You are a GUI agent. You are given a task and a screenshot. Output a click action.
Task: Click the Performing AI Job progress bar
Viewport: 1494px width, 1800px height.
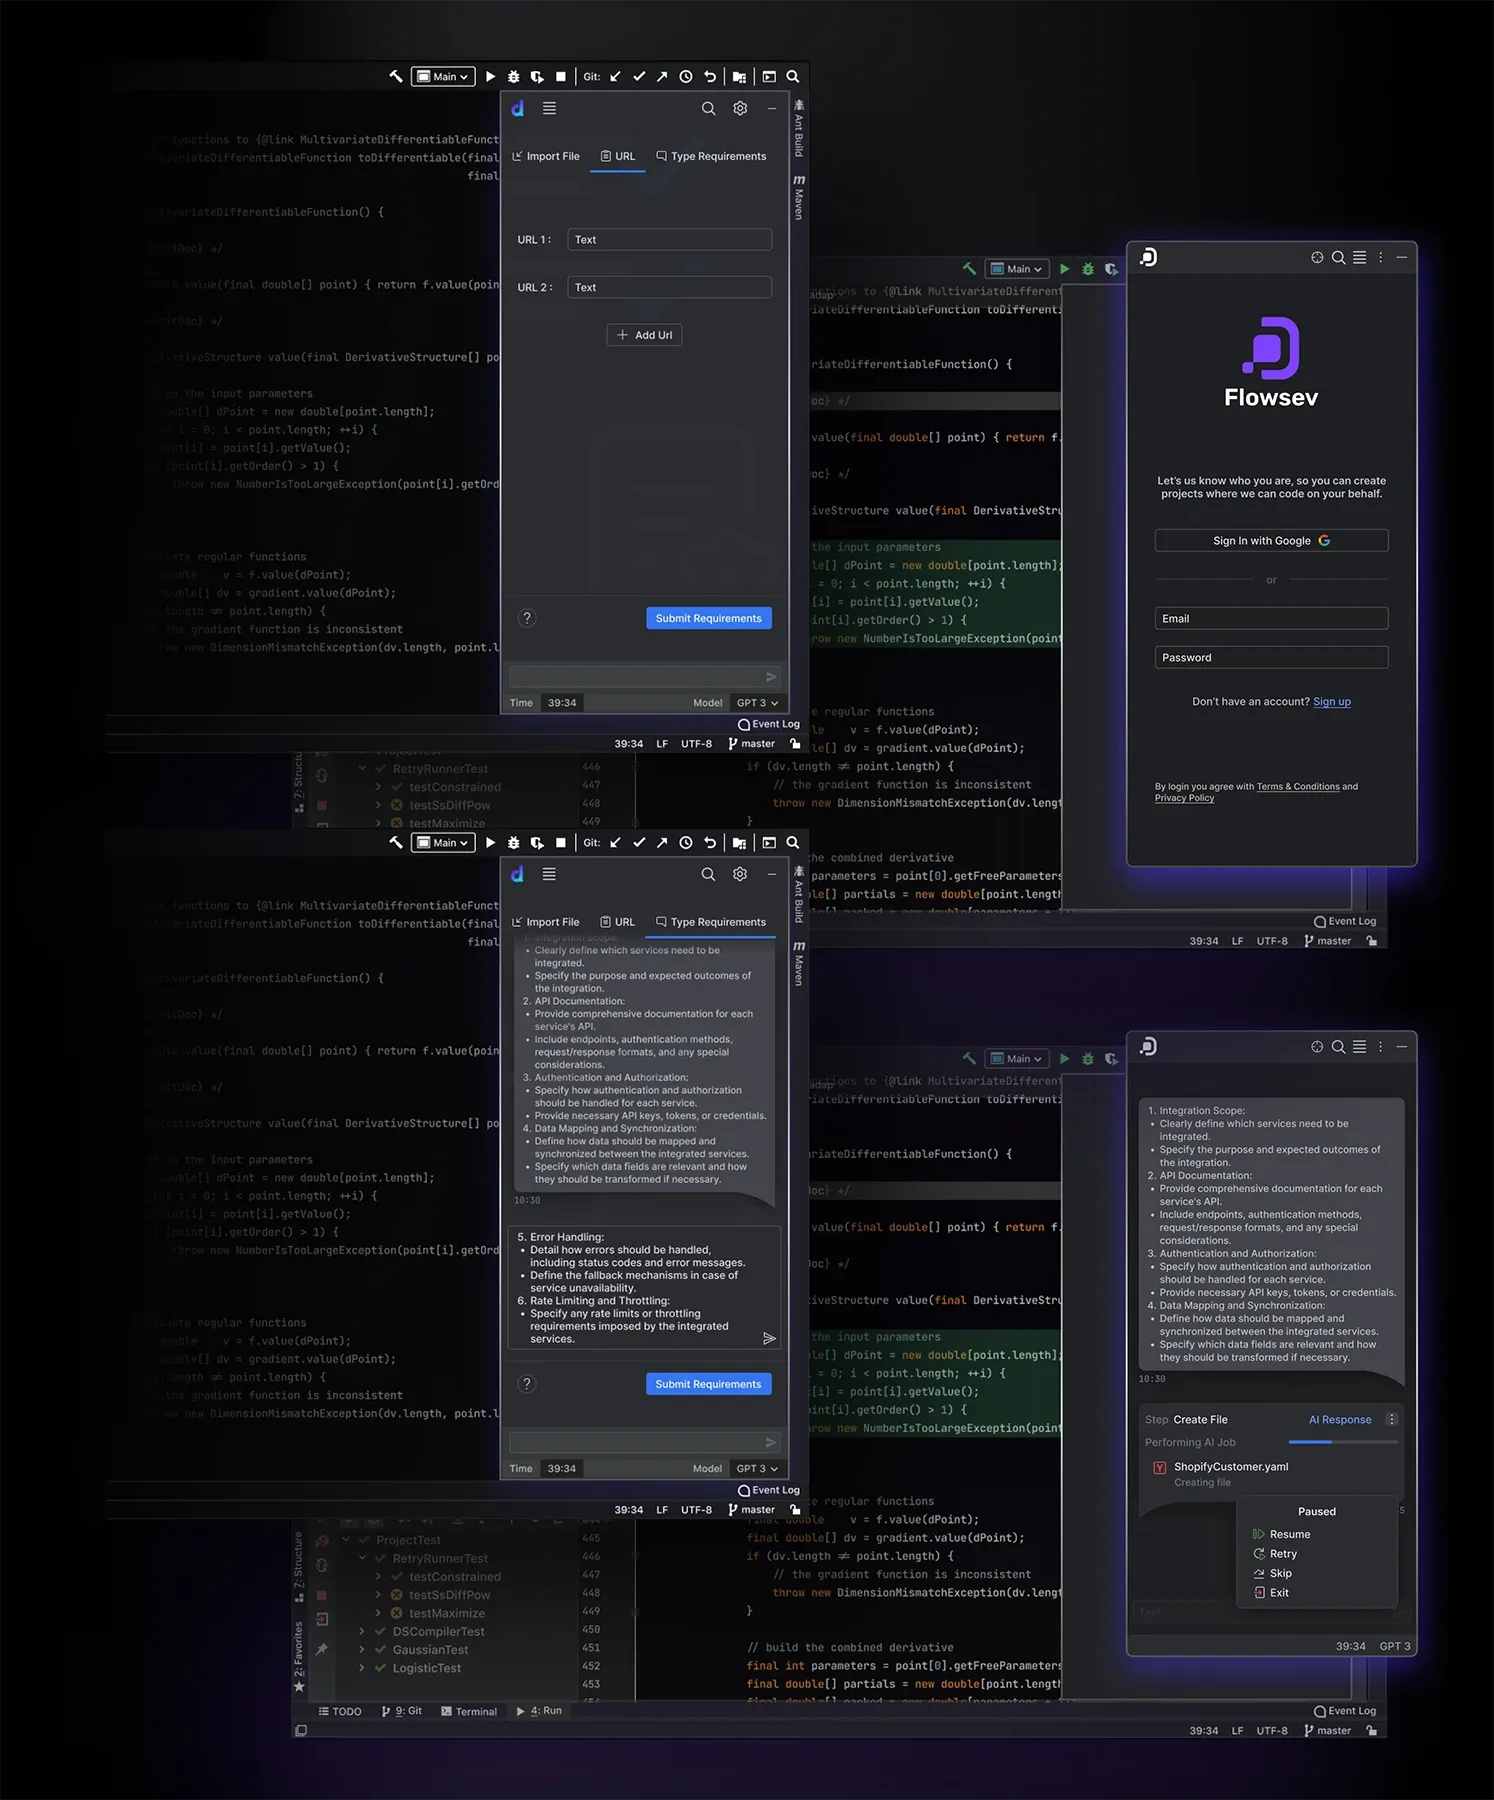click(x=1343, y=1442)
